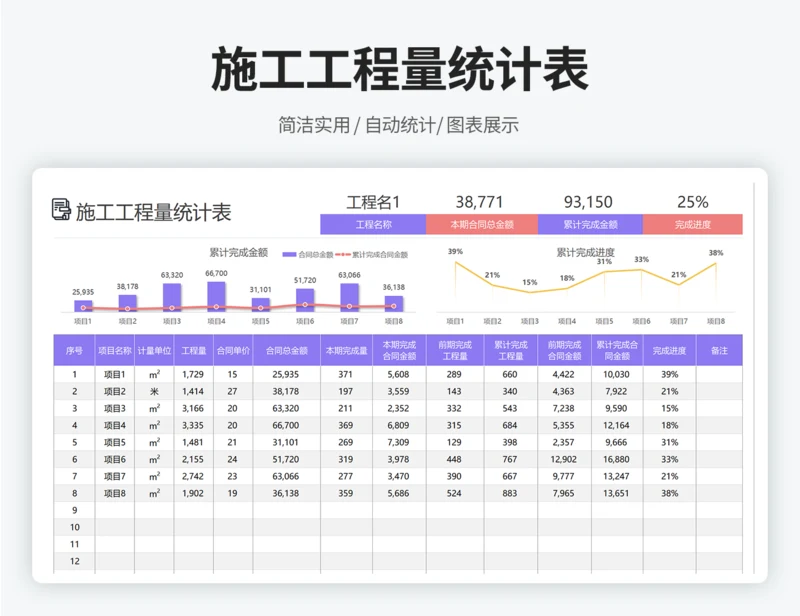
Task: Select the 工程量 column header
Action: 194,351
